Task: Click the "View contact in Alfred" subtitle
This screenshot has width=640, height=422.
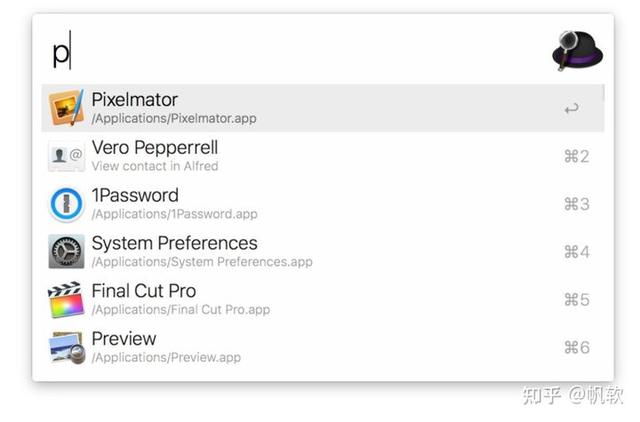Action: pos(155,166)
